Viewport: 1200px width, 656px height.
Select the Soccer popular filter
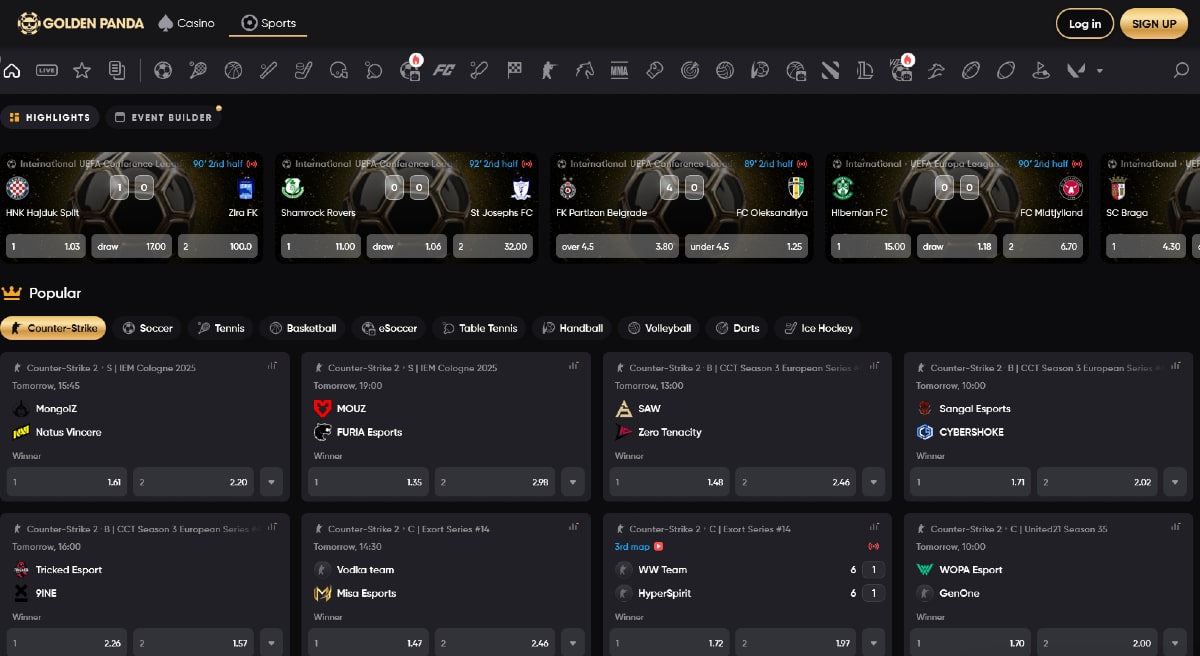pyautogui.click(x=147, y=328)
